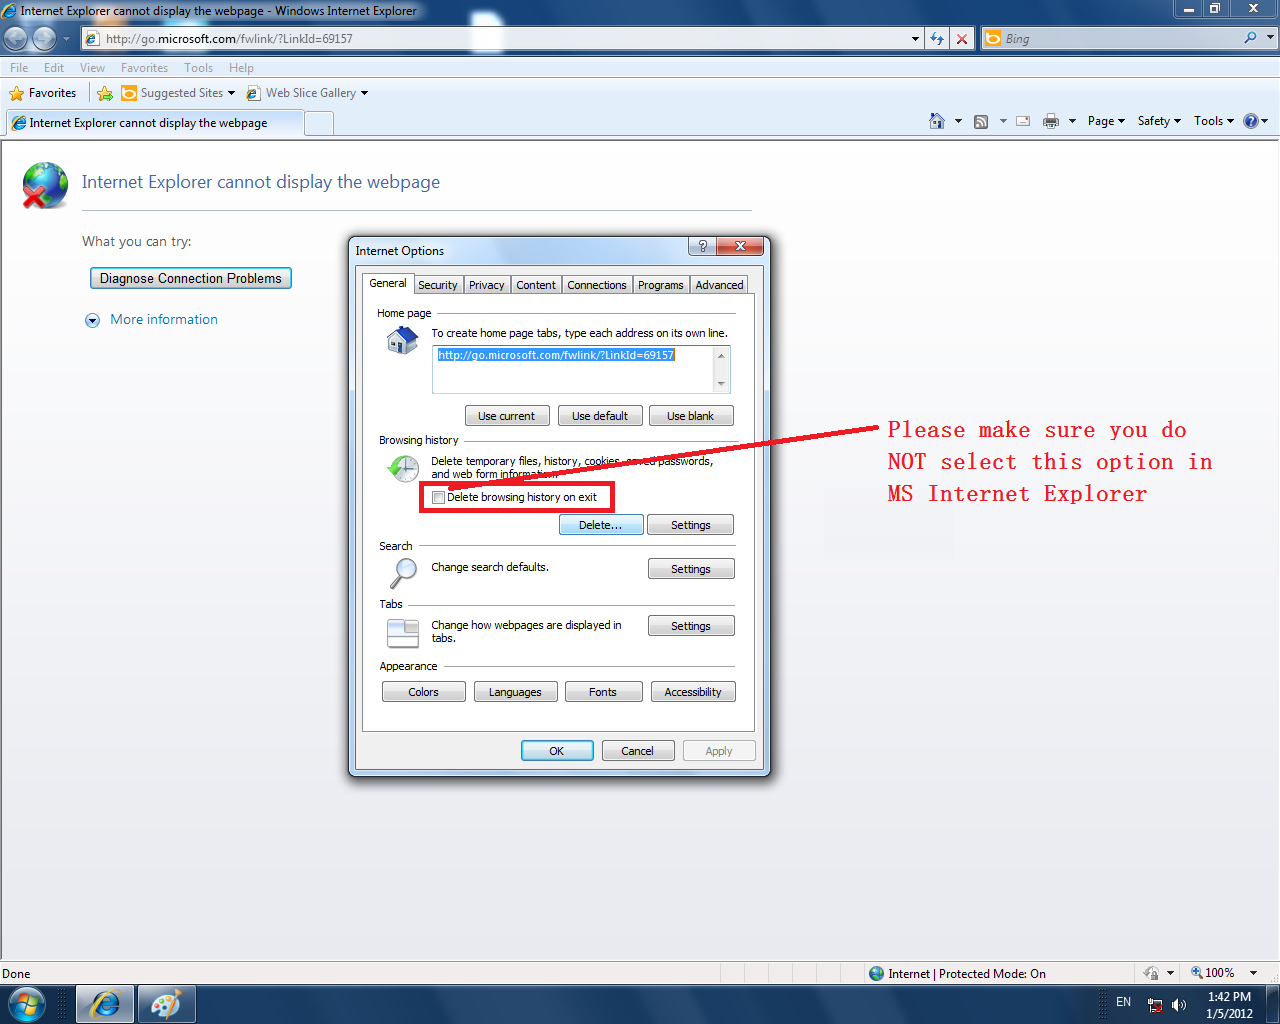Click the Read Mail toolbar icon

pos(1023,121)
